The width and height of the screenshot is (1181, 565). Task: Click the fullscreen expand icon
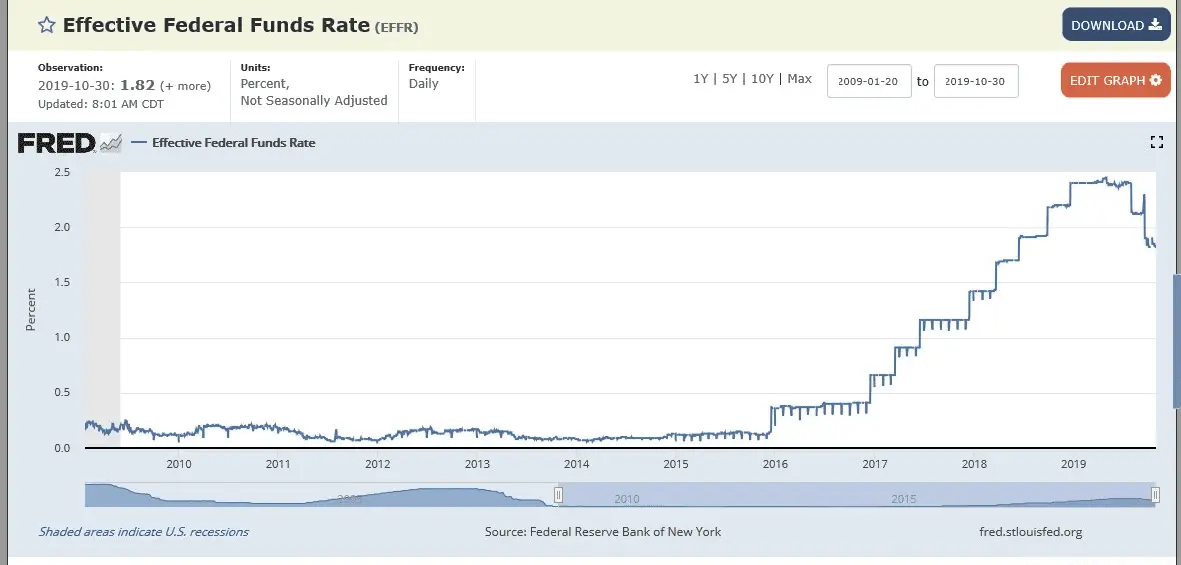1157,143
